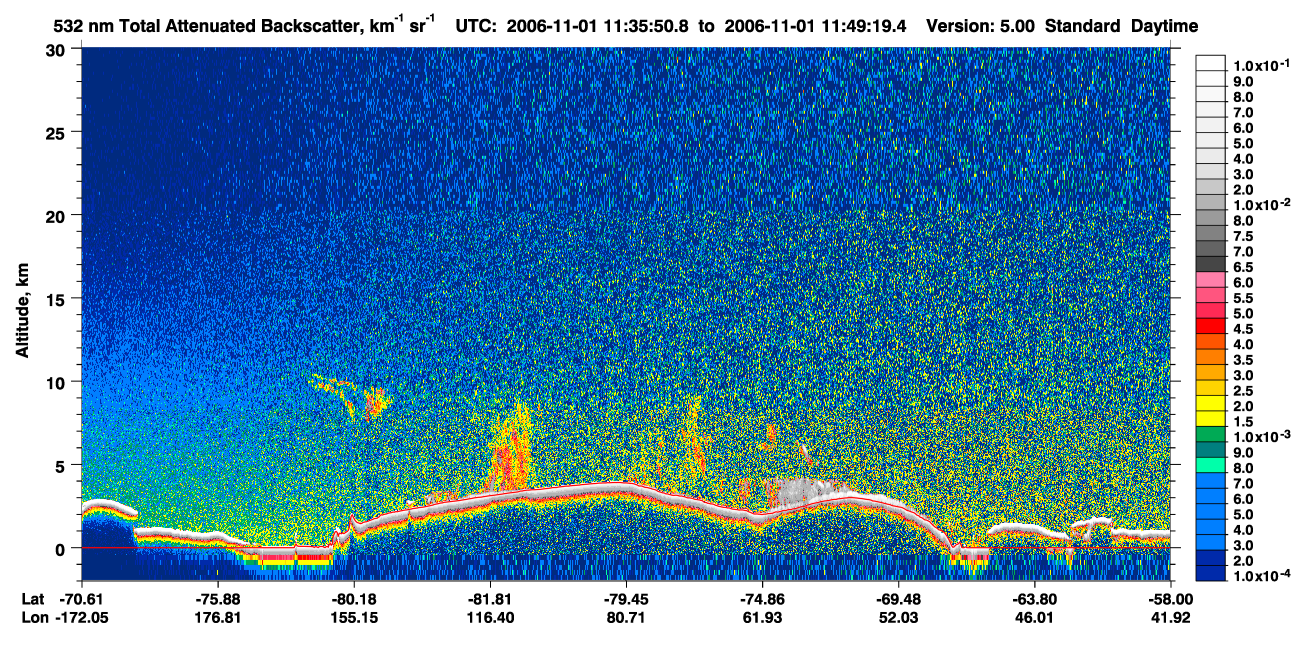1300x667 pixels.
Task: Click the word 'Standard' in the header
Action: 1081,26
